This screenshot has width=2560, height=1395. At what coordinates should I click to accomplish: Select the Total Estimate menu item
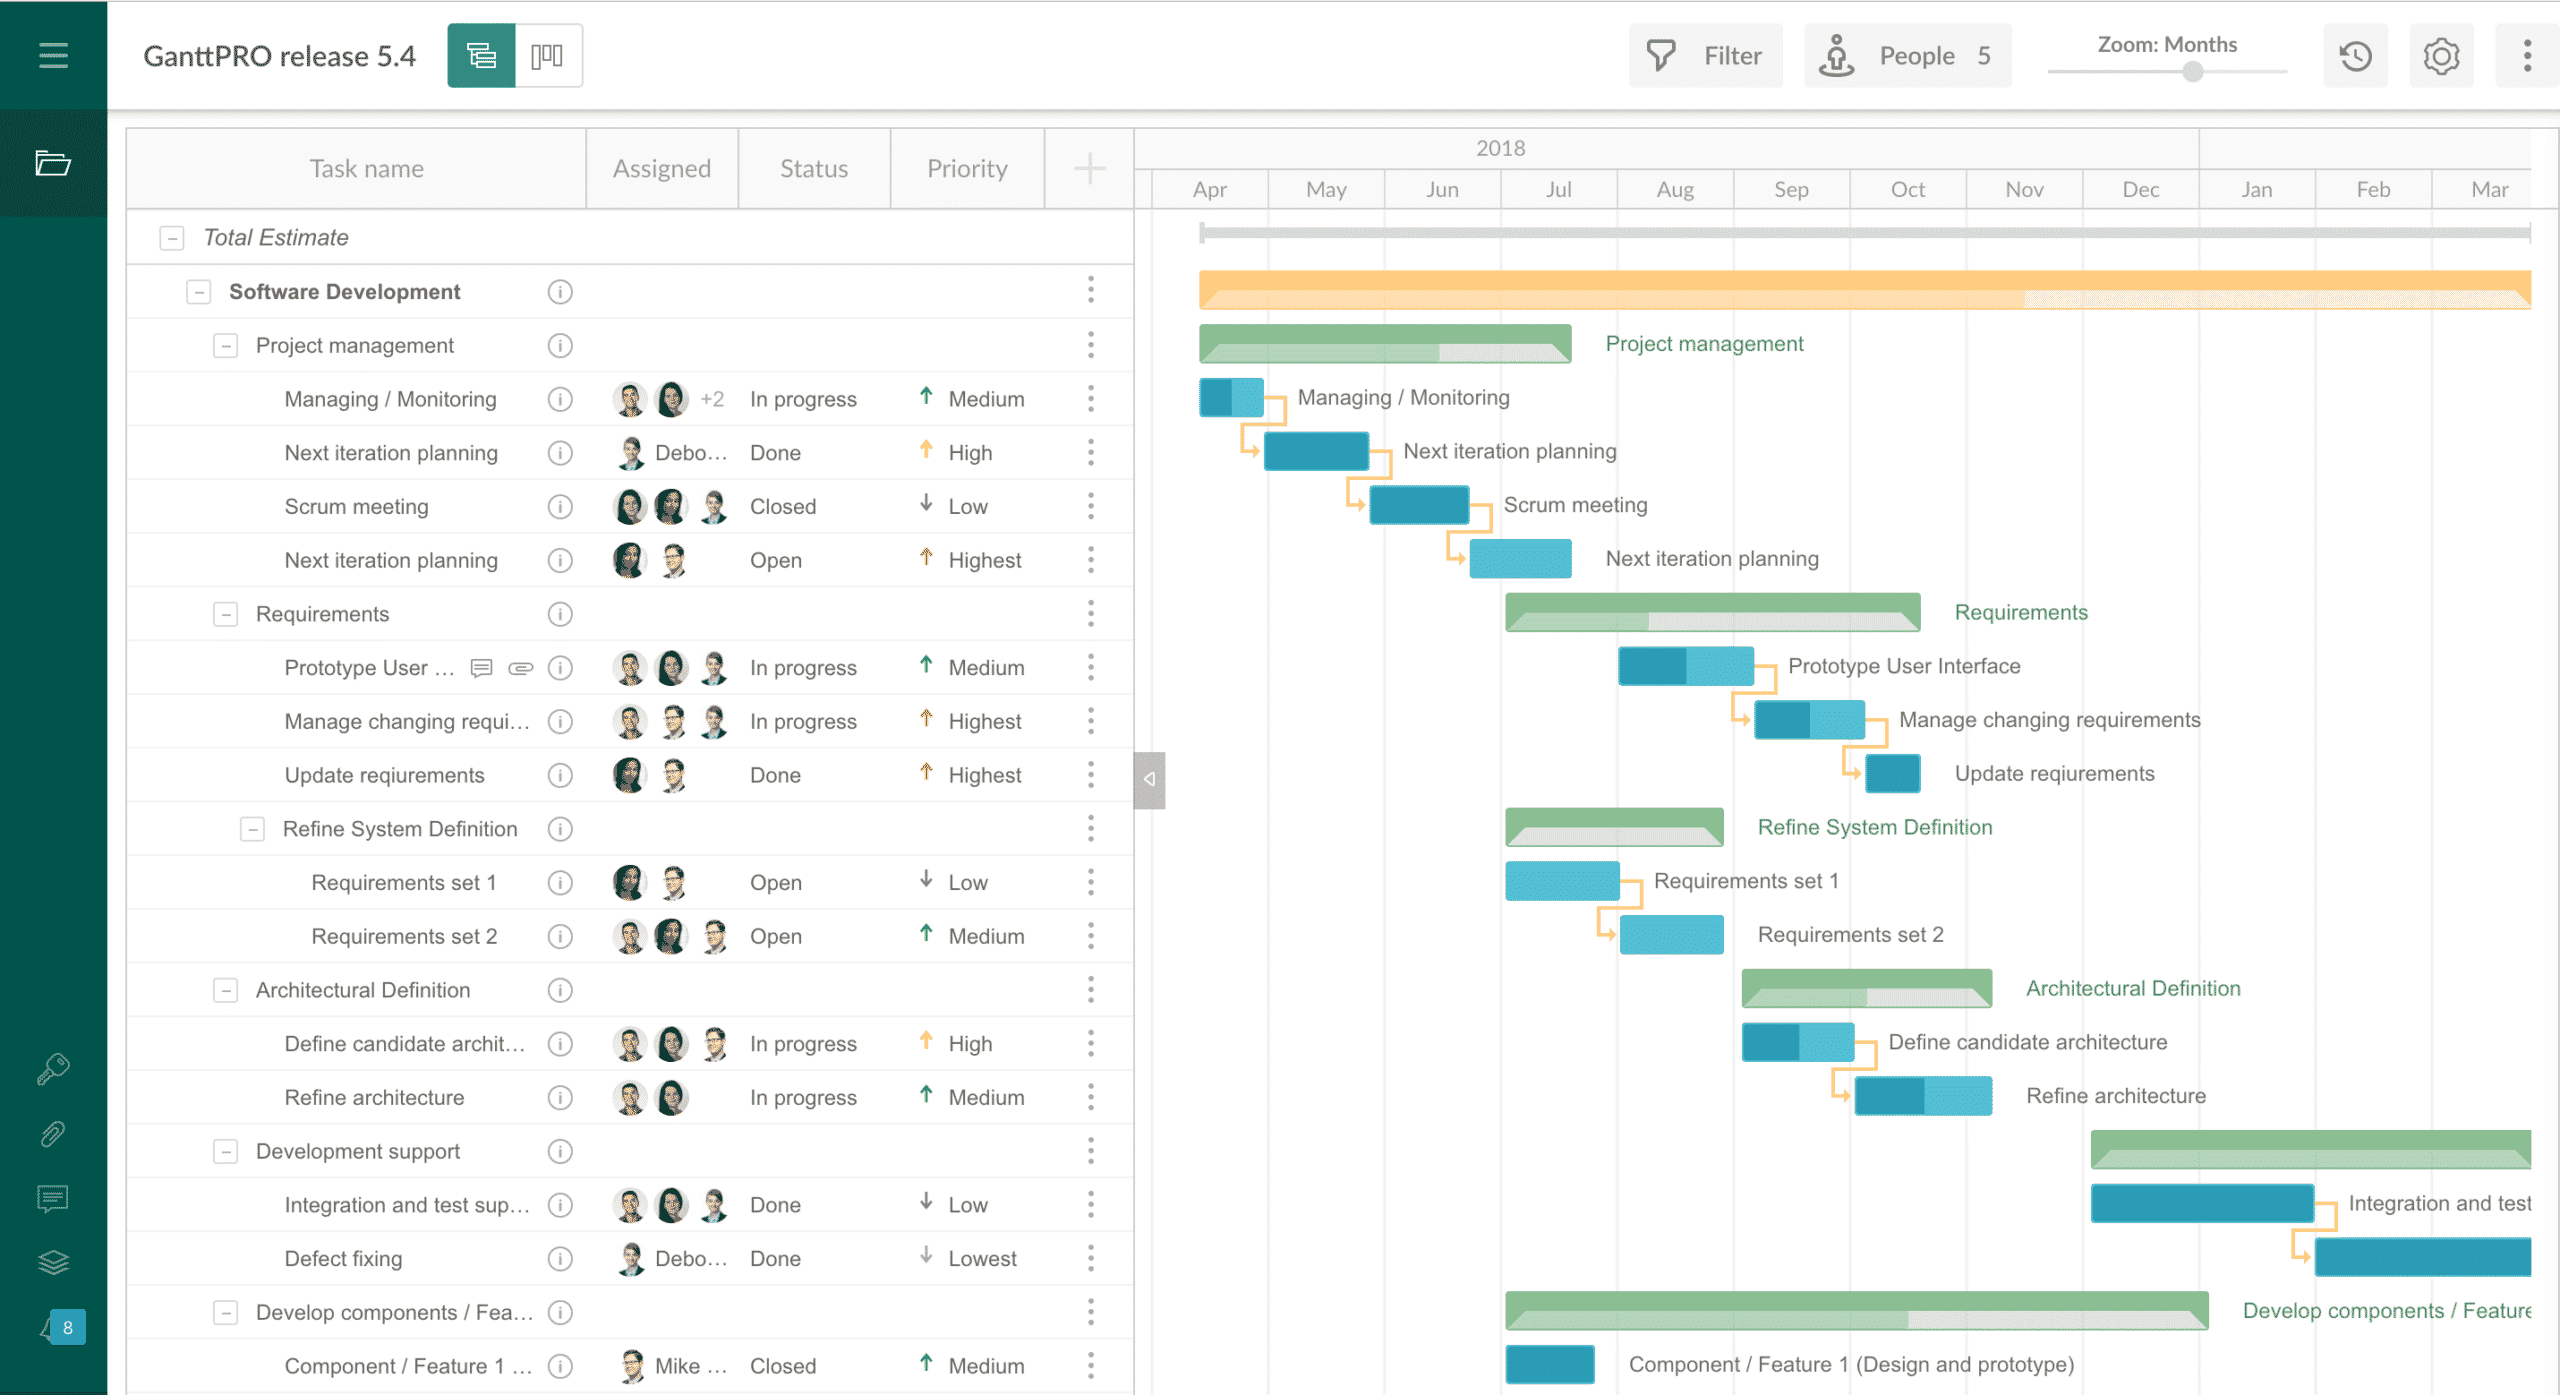click(x=275, y=237)
